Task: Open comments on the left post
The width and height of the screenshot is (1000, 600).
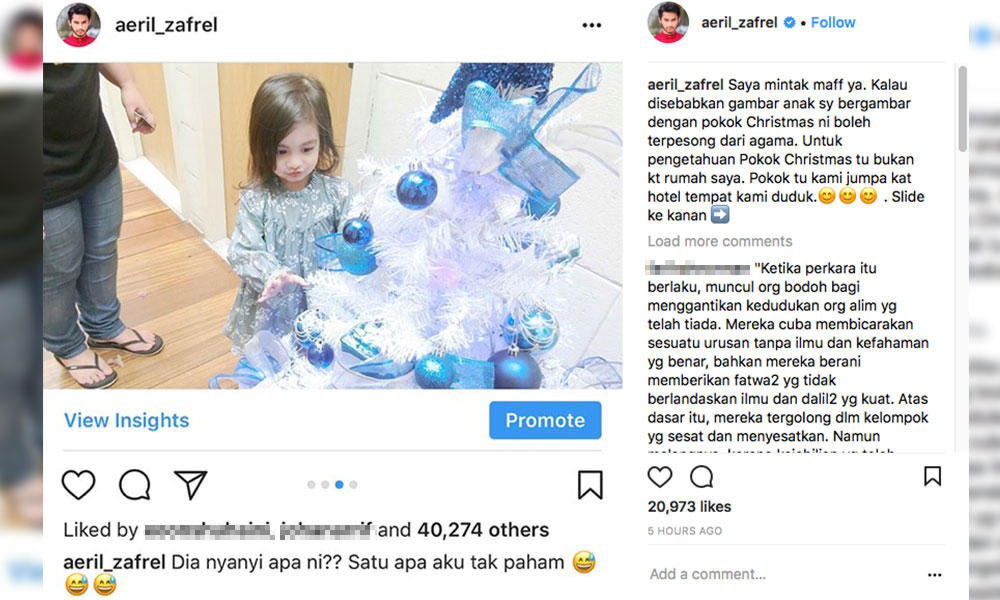Action: click(134, 485)
